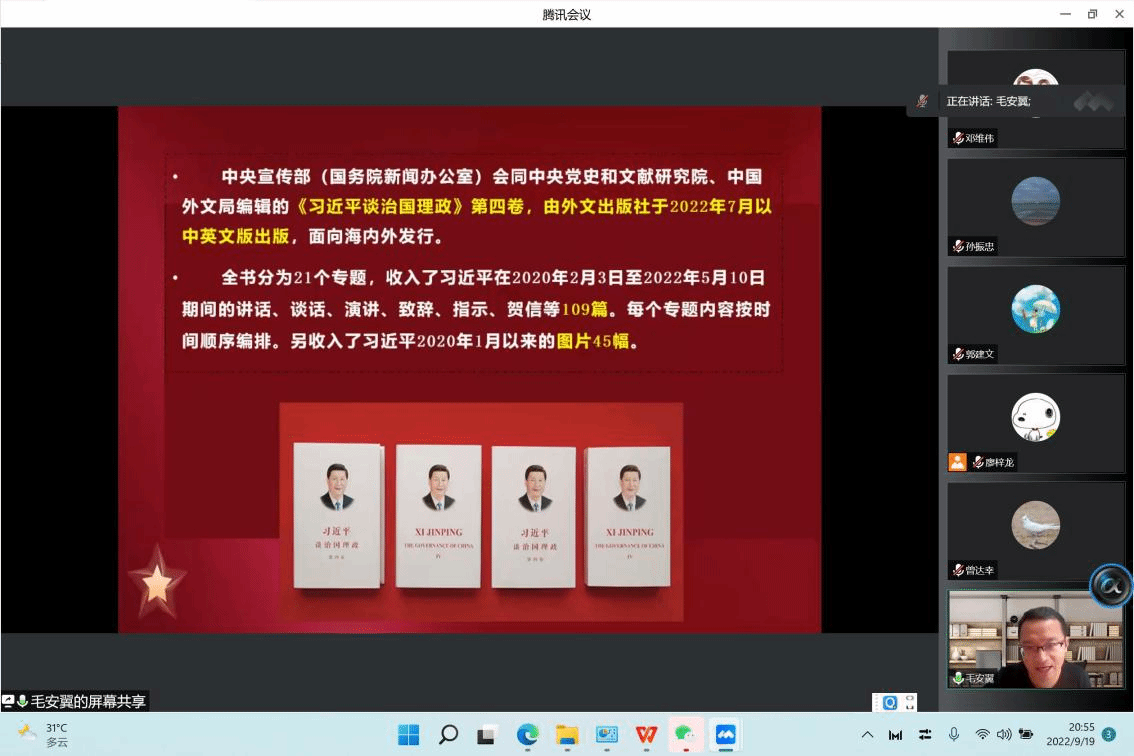
Task: Expand the hidden system tray icons chevron
Action: pos(867,735)
